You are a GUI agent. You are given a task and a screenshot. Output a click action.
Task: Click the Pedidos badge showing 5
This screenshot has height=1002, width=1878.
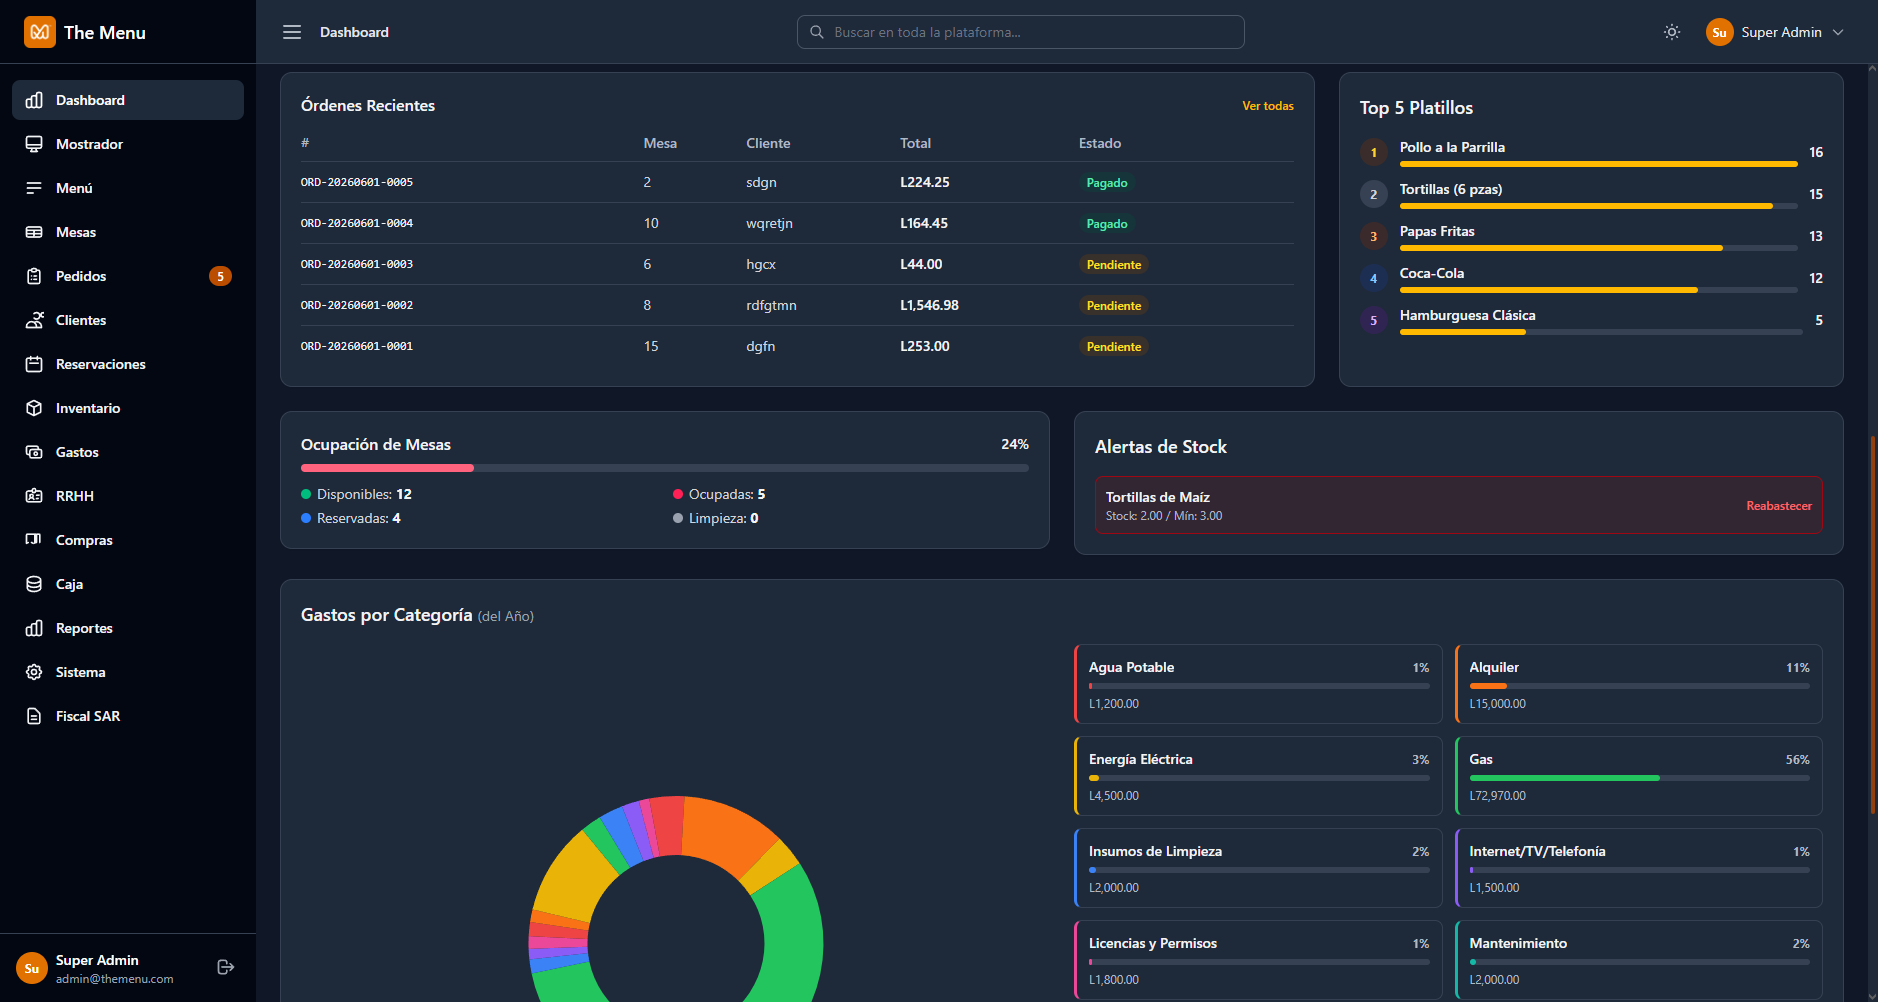click(x=220, y=276)
